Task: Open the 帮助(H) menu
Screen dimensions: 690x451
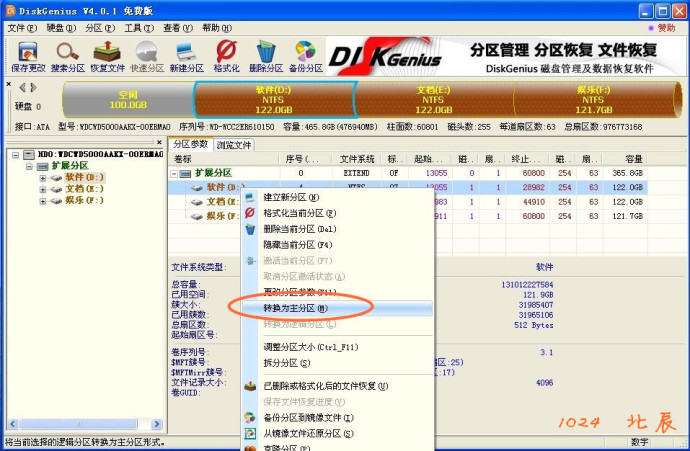Action: [x=217, y=28]
